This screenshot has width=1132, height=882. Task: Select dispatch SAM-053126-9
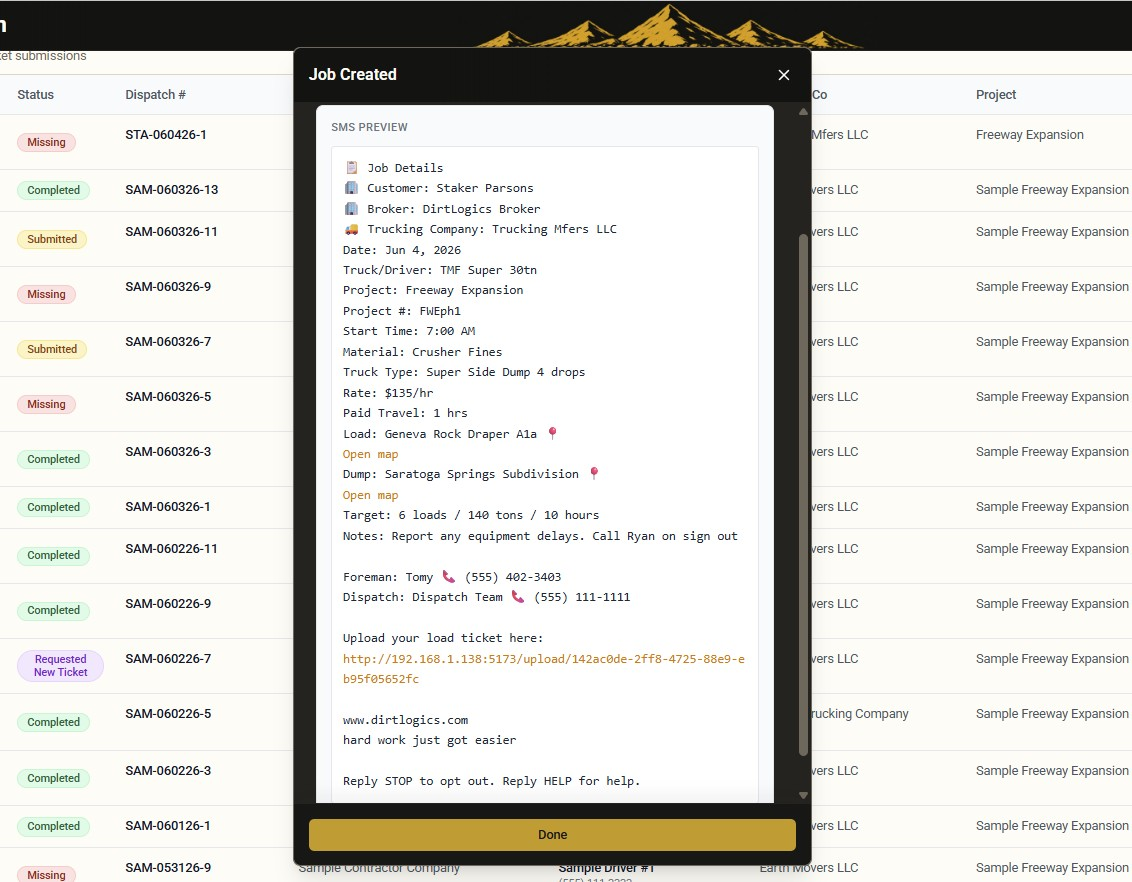click(168, 868)
